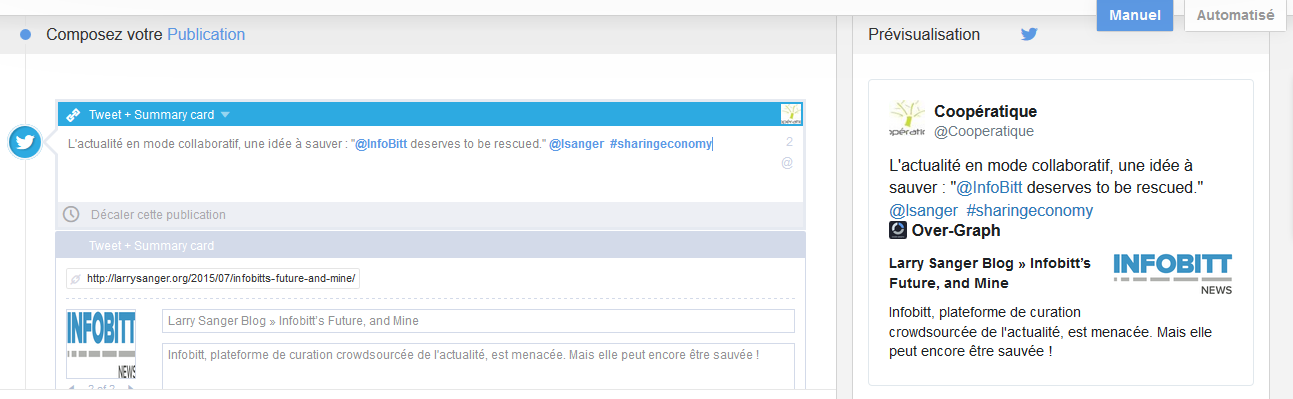Viewport: 1293px width, 399px height.
Task: Switch to Automatisé mode
Action: click(1235, 15)
